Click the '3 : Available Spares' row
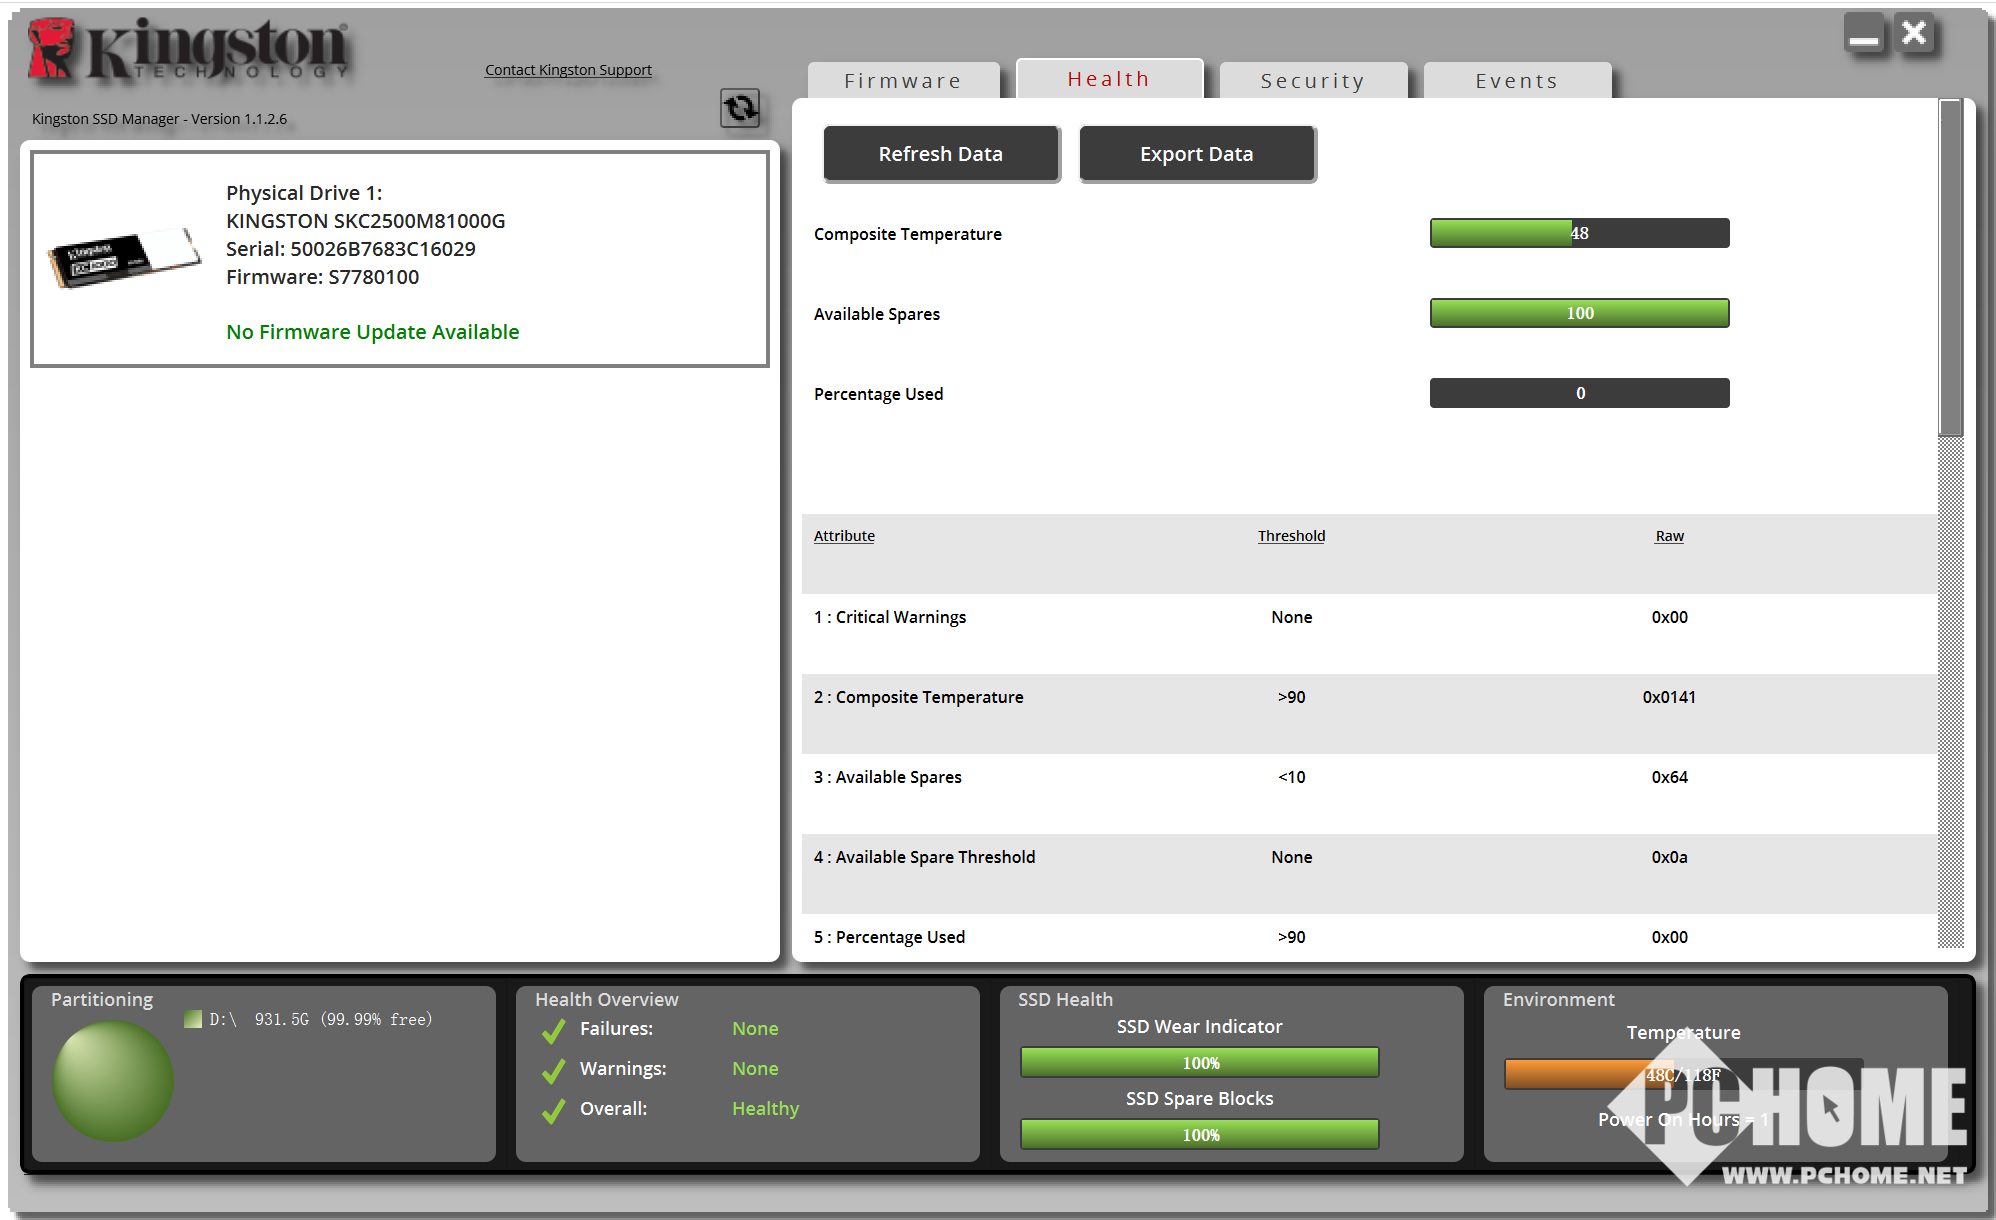The image size is (1996, 1220). 1369,793
